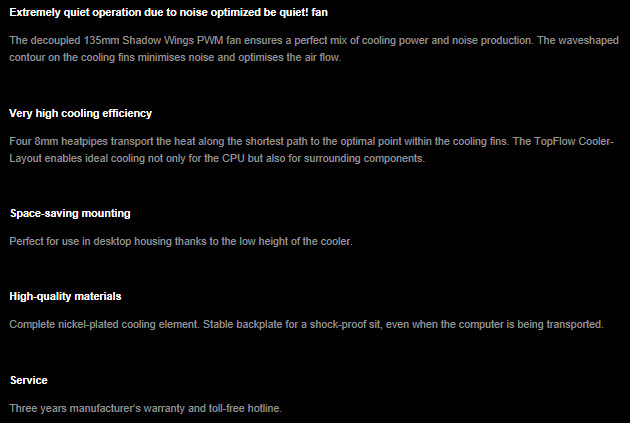
Task: Click the '135mm Shadow Wings PWM fan' text
Action: coord(164,41)
